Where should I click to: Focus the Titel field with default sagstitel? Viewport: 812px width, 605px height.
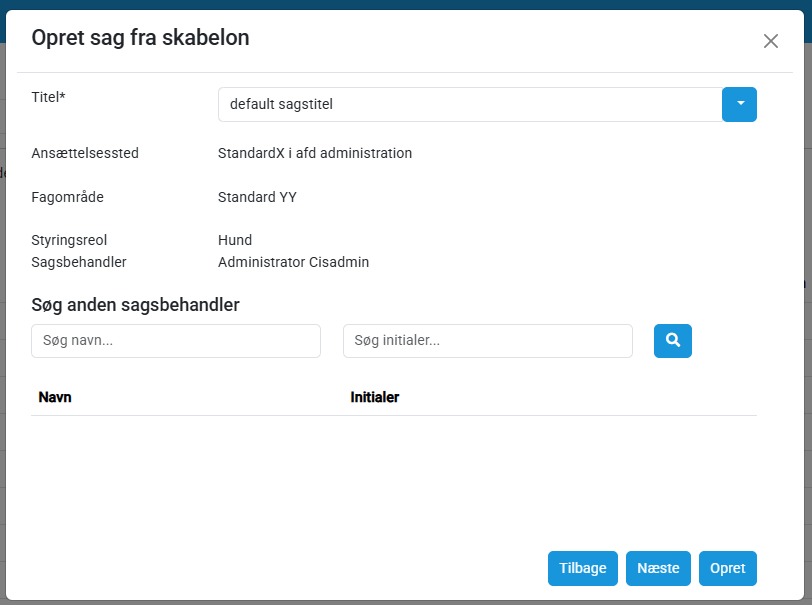click(x=469, y=104)
